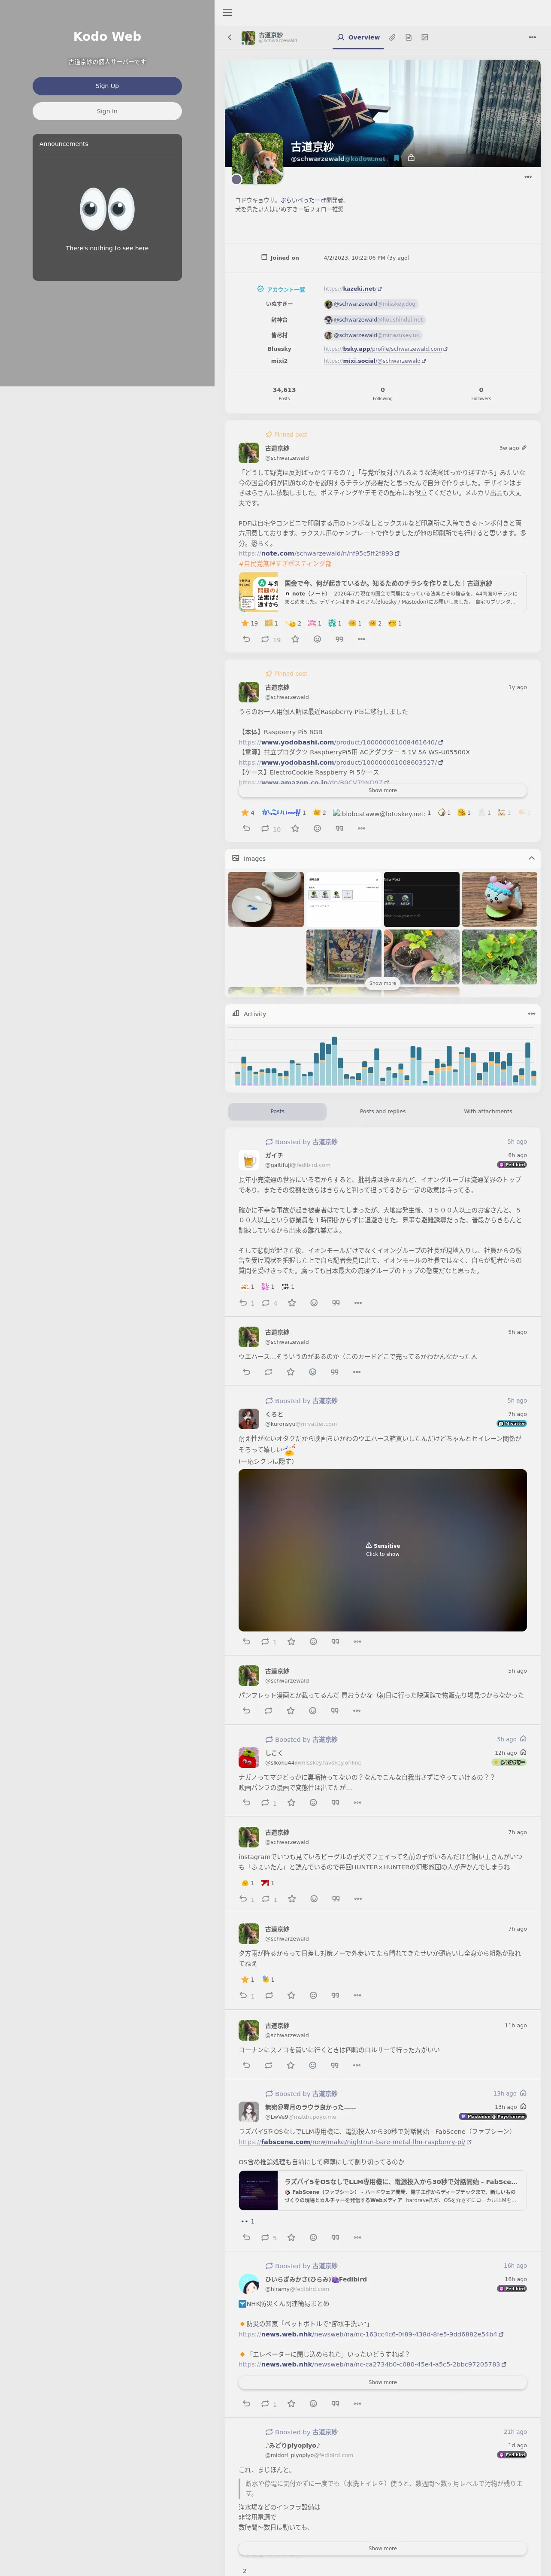Open the #自民党無理すぎポスティング部 hashtag
Viewport: 551px width, 2576px height.
click(x=285, y=563)
